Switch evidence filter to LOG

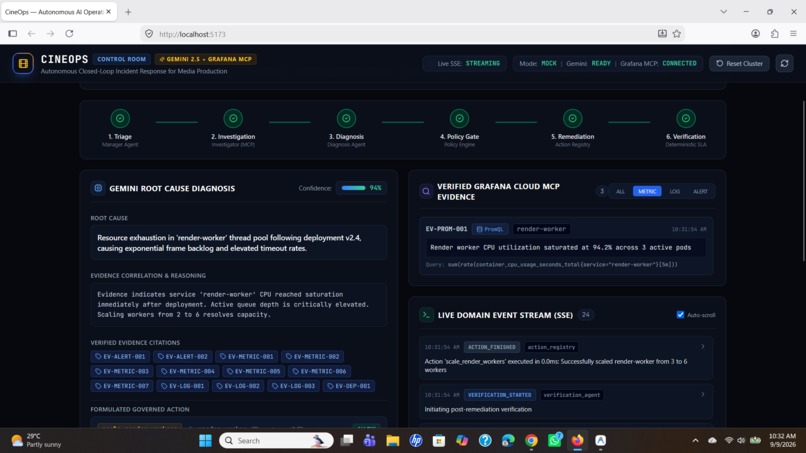click(674, 191)
